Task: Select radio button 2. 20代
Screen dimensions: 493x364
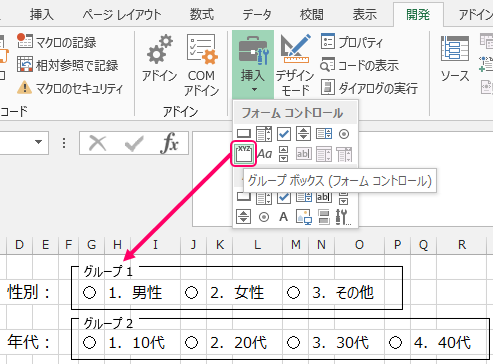Action: point(191,342)
